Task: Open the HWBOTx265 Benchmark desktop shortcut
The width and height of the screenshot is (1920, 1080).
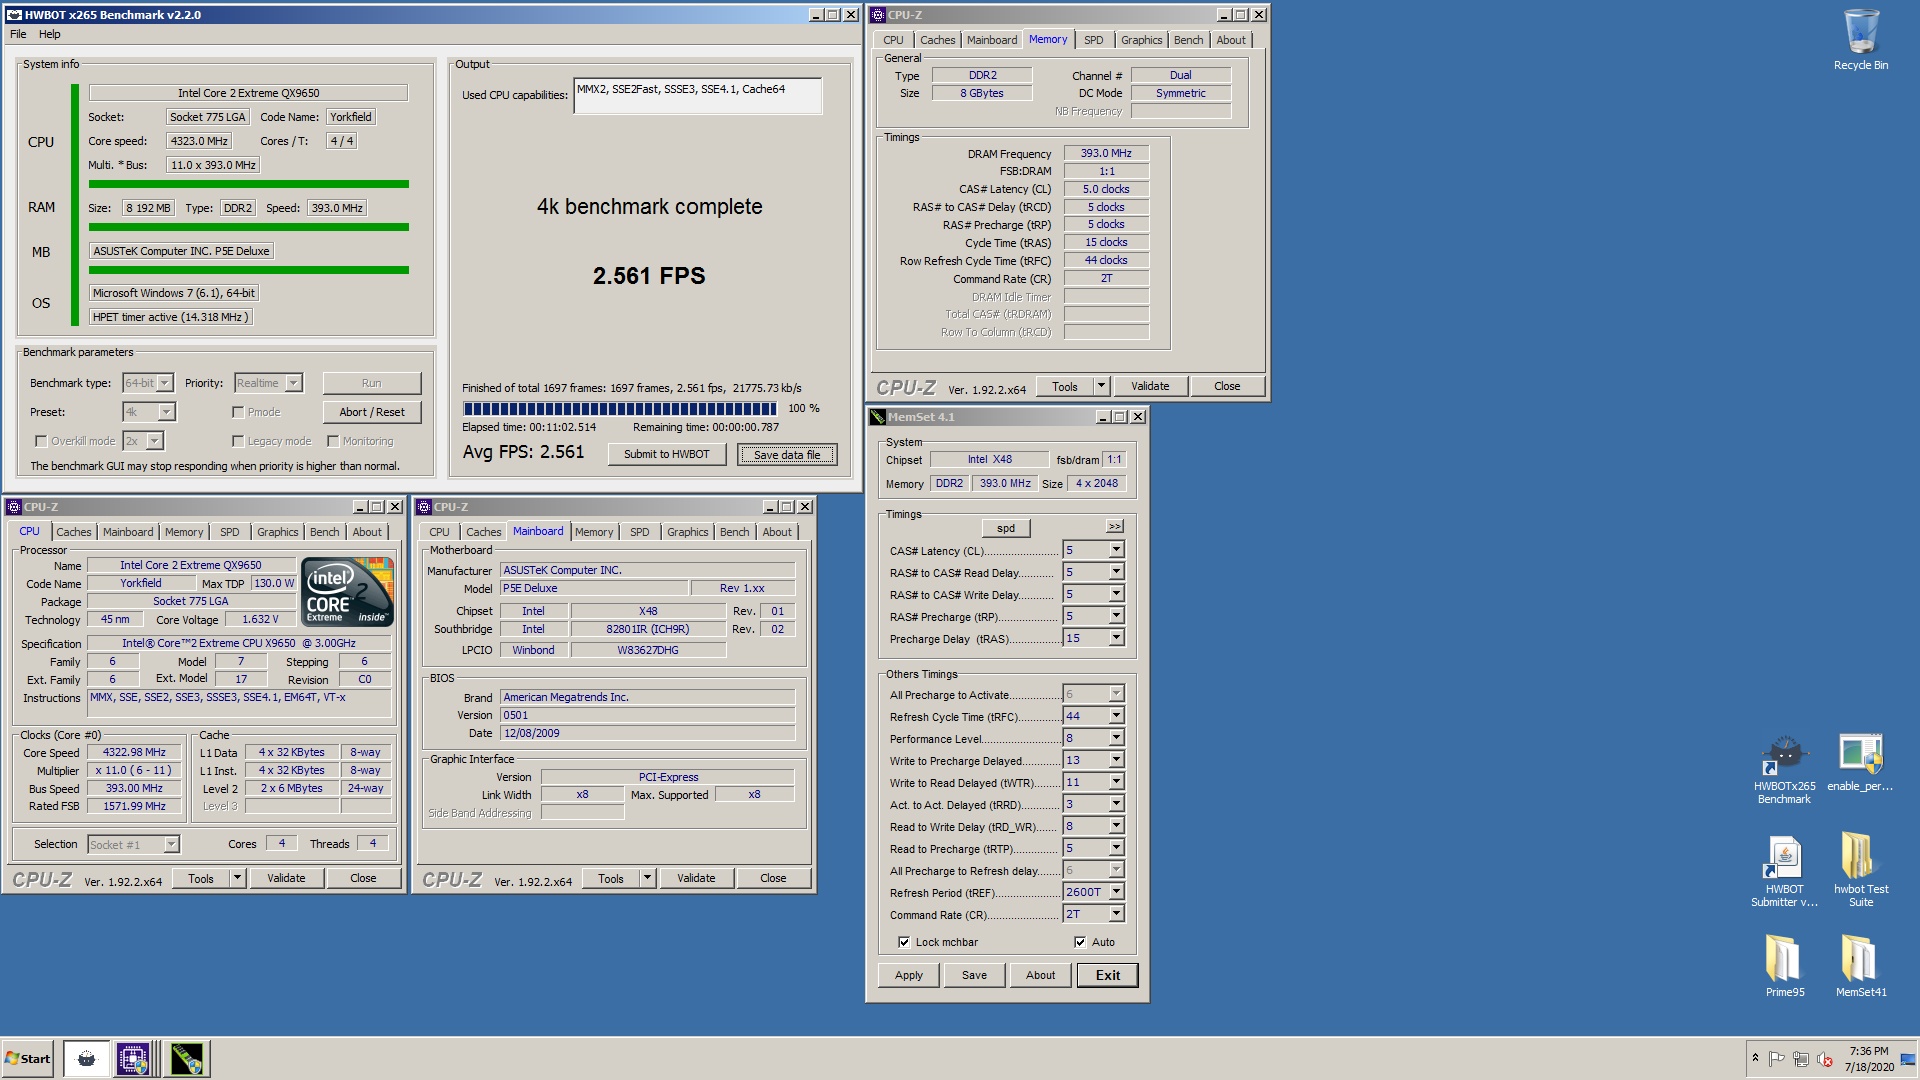Action: click(1784, 770)
